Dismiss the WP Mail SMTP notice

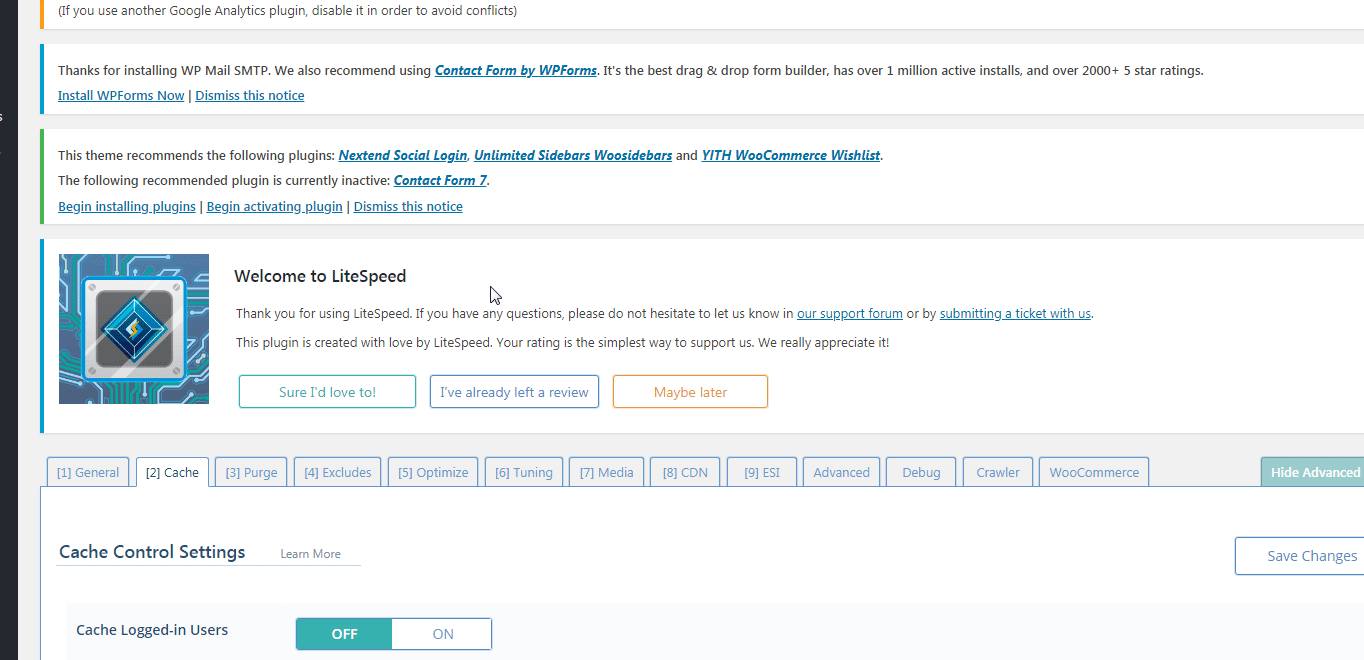tap(250, 96)
